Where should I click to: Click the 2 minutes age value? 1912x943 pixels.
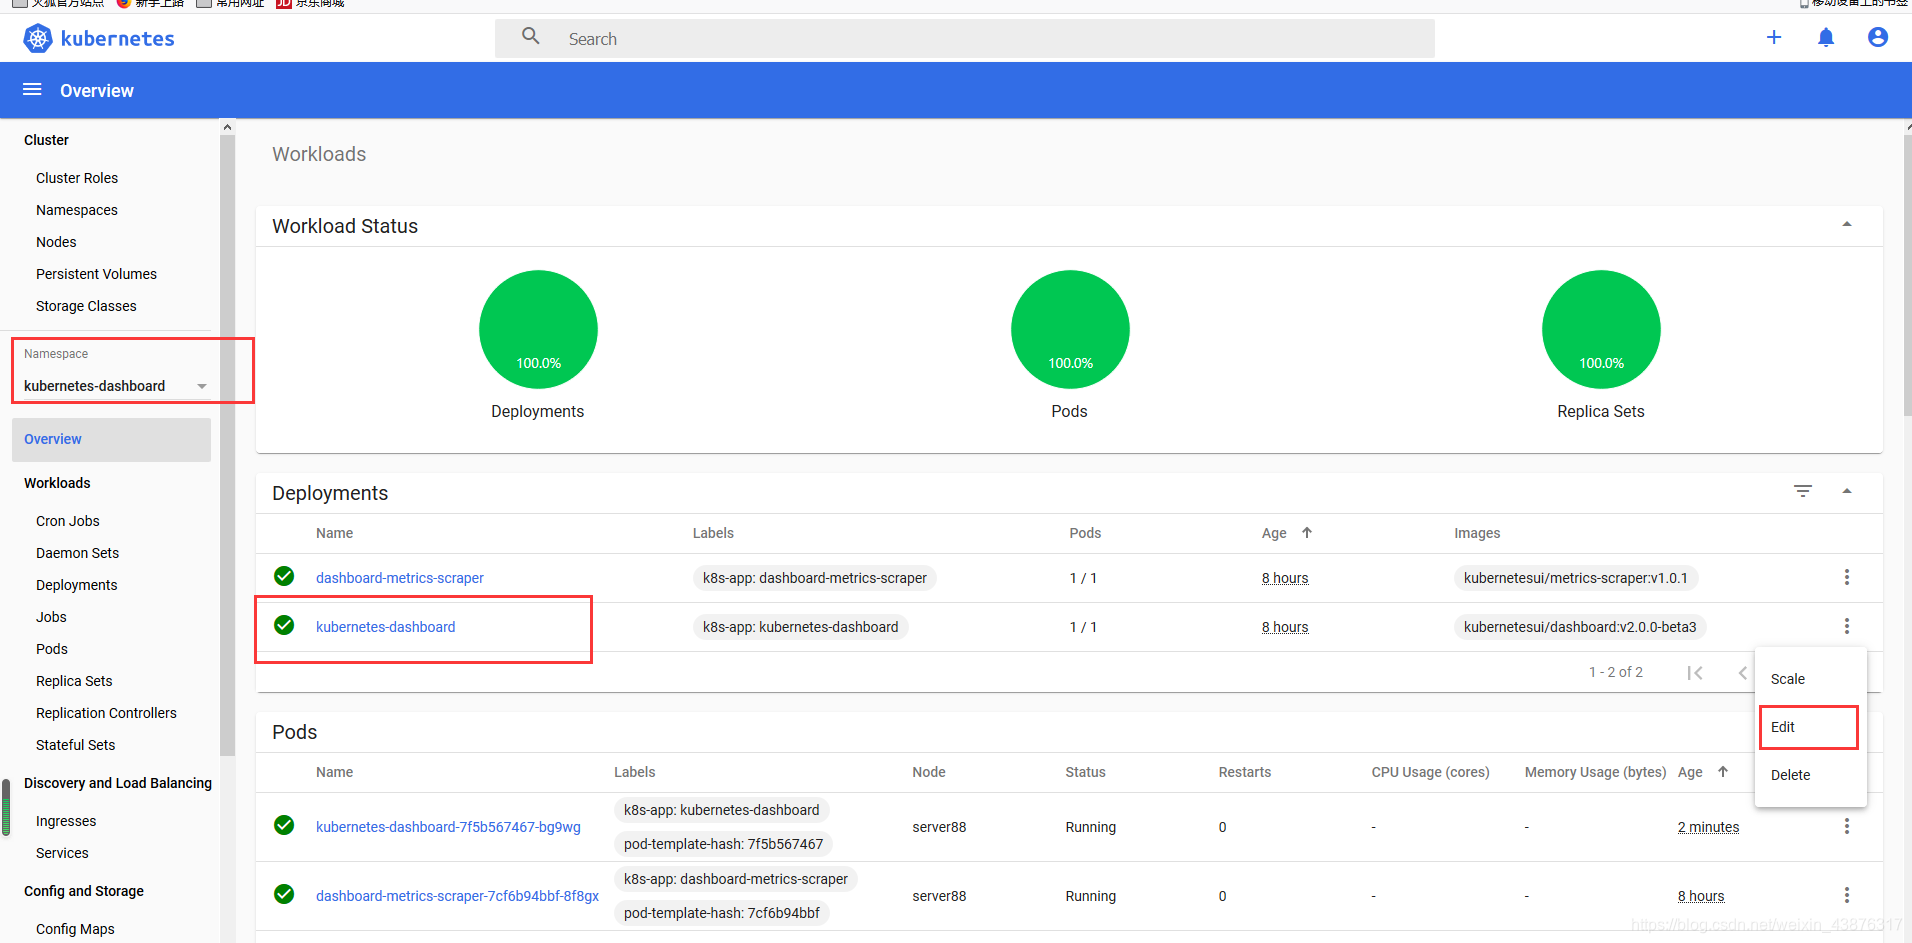(1708, 827)
